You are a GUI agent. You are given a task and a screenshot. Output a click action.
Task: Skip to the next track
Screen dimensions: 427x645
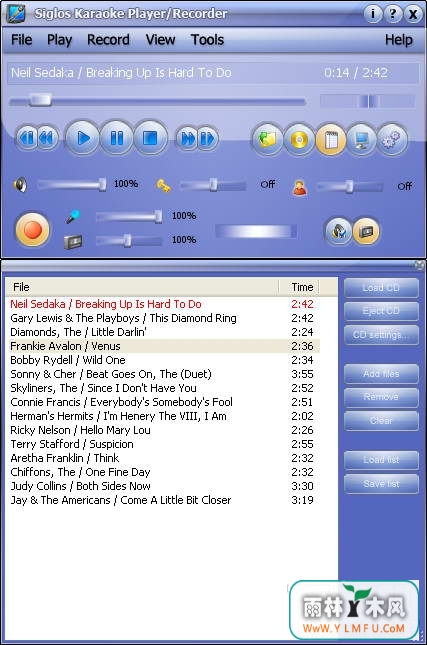(207, 138)
